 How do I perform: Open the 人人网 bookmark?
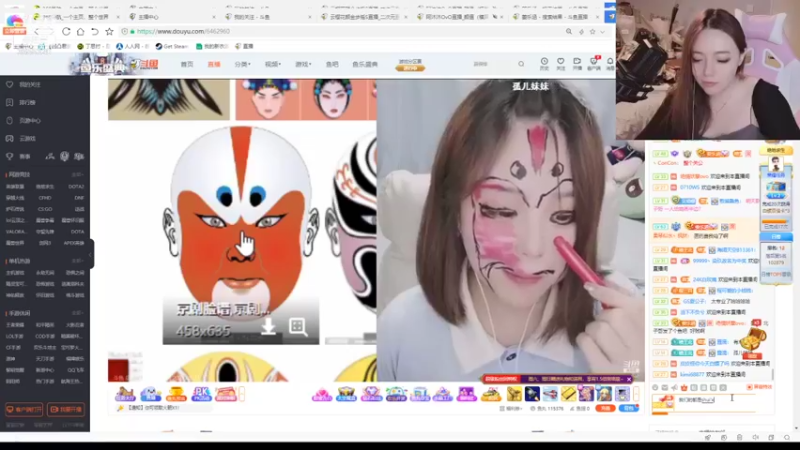pos(132,46)
